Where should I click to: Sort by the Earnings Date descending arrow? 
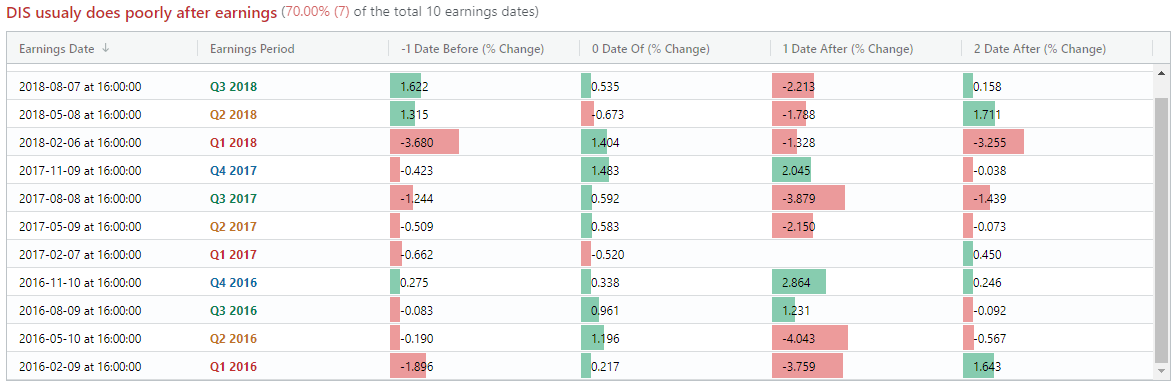coord(106,49)
